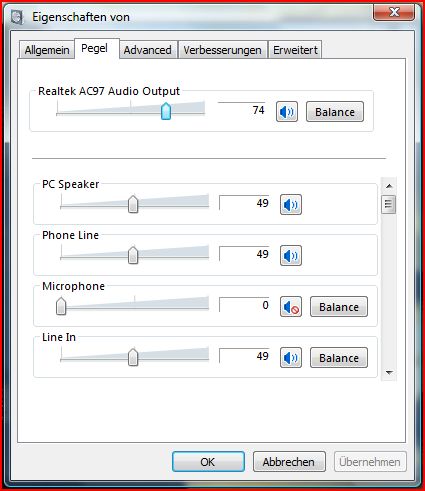Click the speaker icon in the title bar

pyautogui.click(x=17, y=17)
